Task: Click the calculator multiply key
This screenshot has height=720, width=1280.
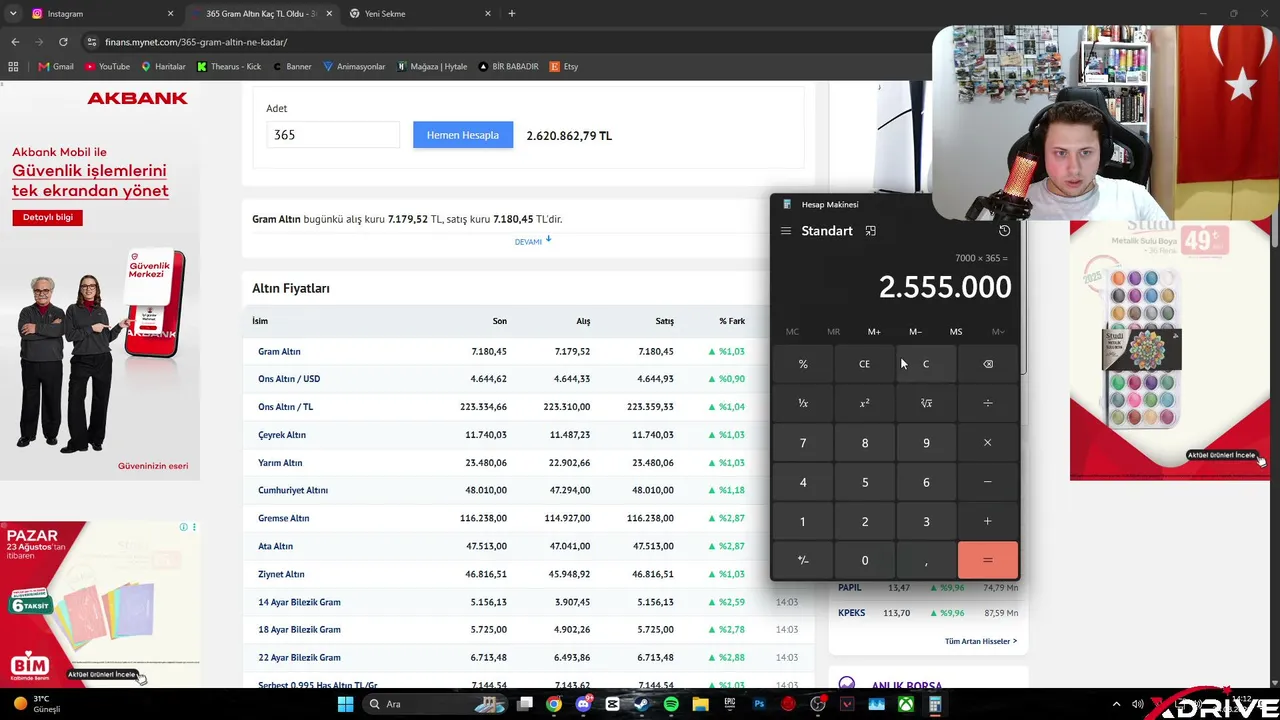Action: (988, 443)
